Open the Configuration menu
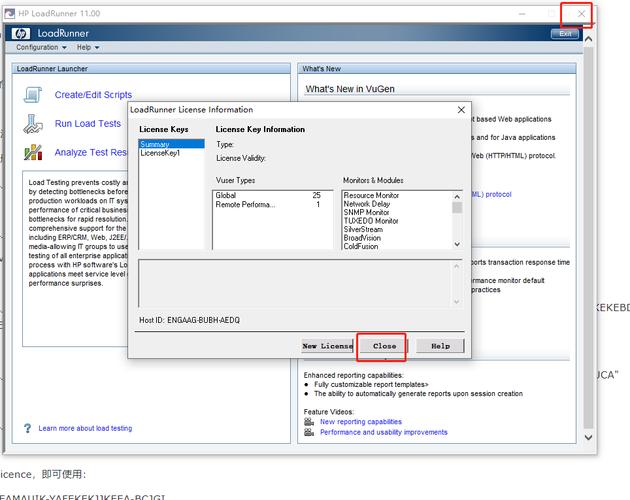 (41, 47)
